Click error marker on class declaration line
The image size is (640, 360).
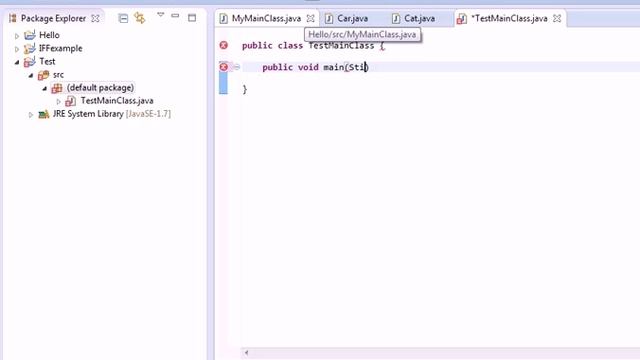pos(224,45)
